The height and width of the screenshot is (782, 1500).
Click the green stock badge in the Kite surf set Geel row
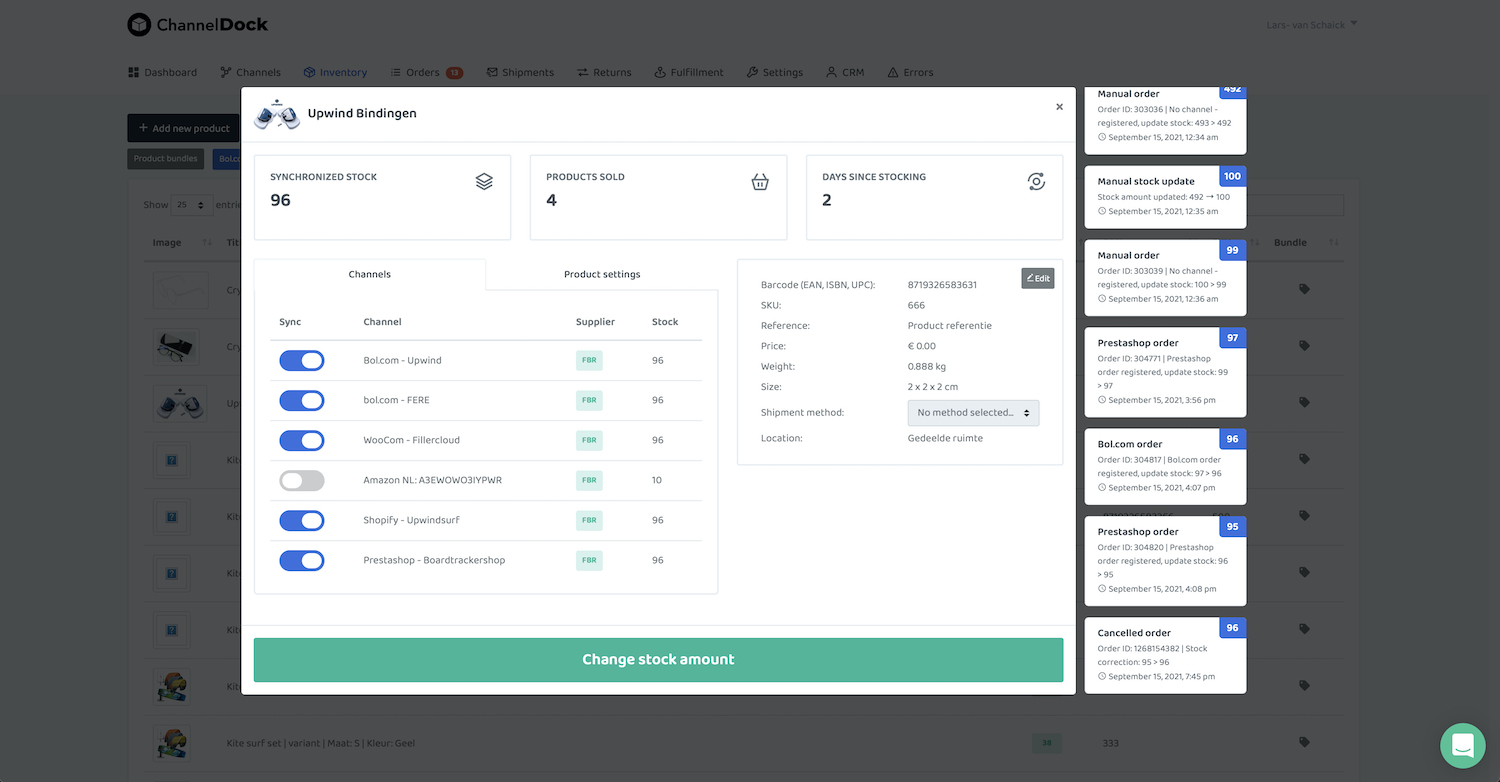pos(1047,743)
